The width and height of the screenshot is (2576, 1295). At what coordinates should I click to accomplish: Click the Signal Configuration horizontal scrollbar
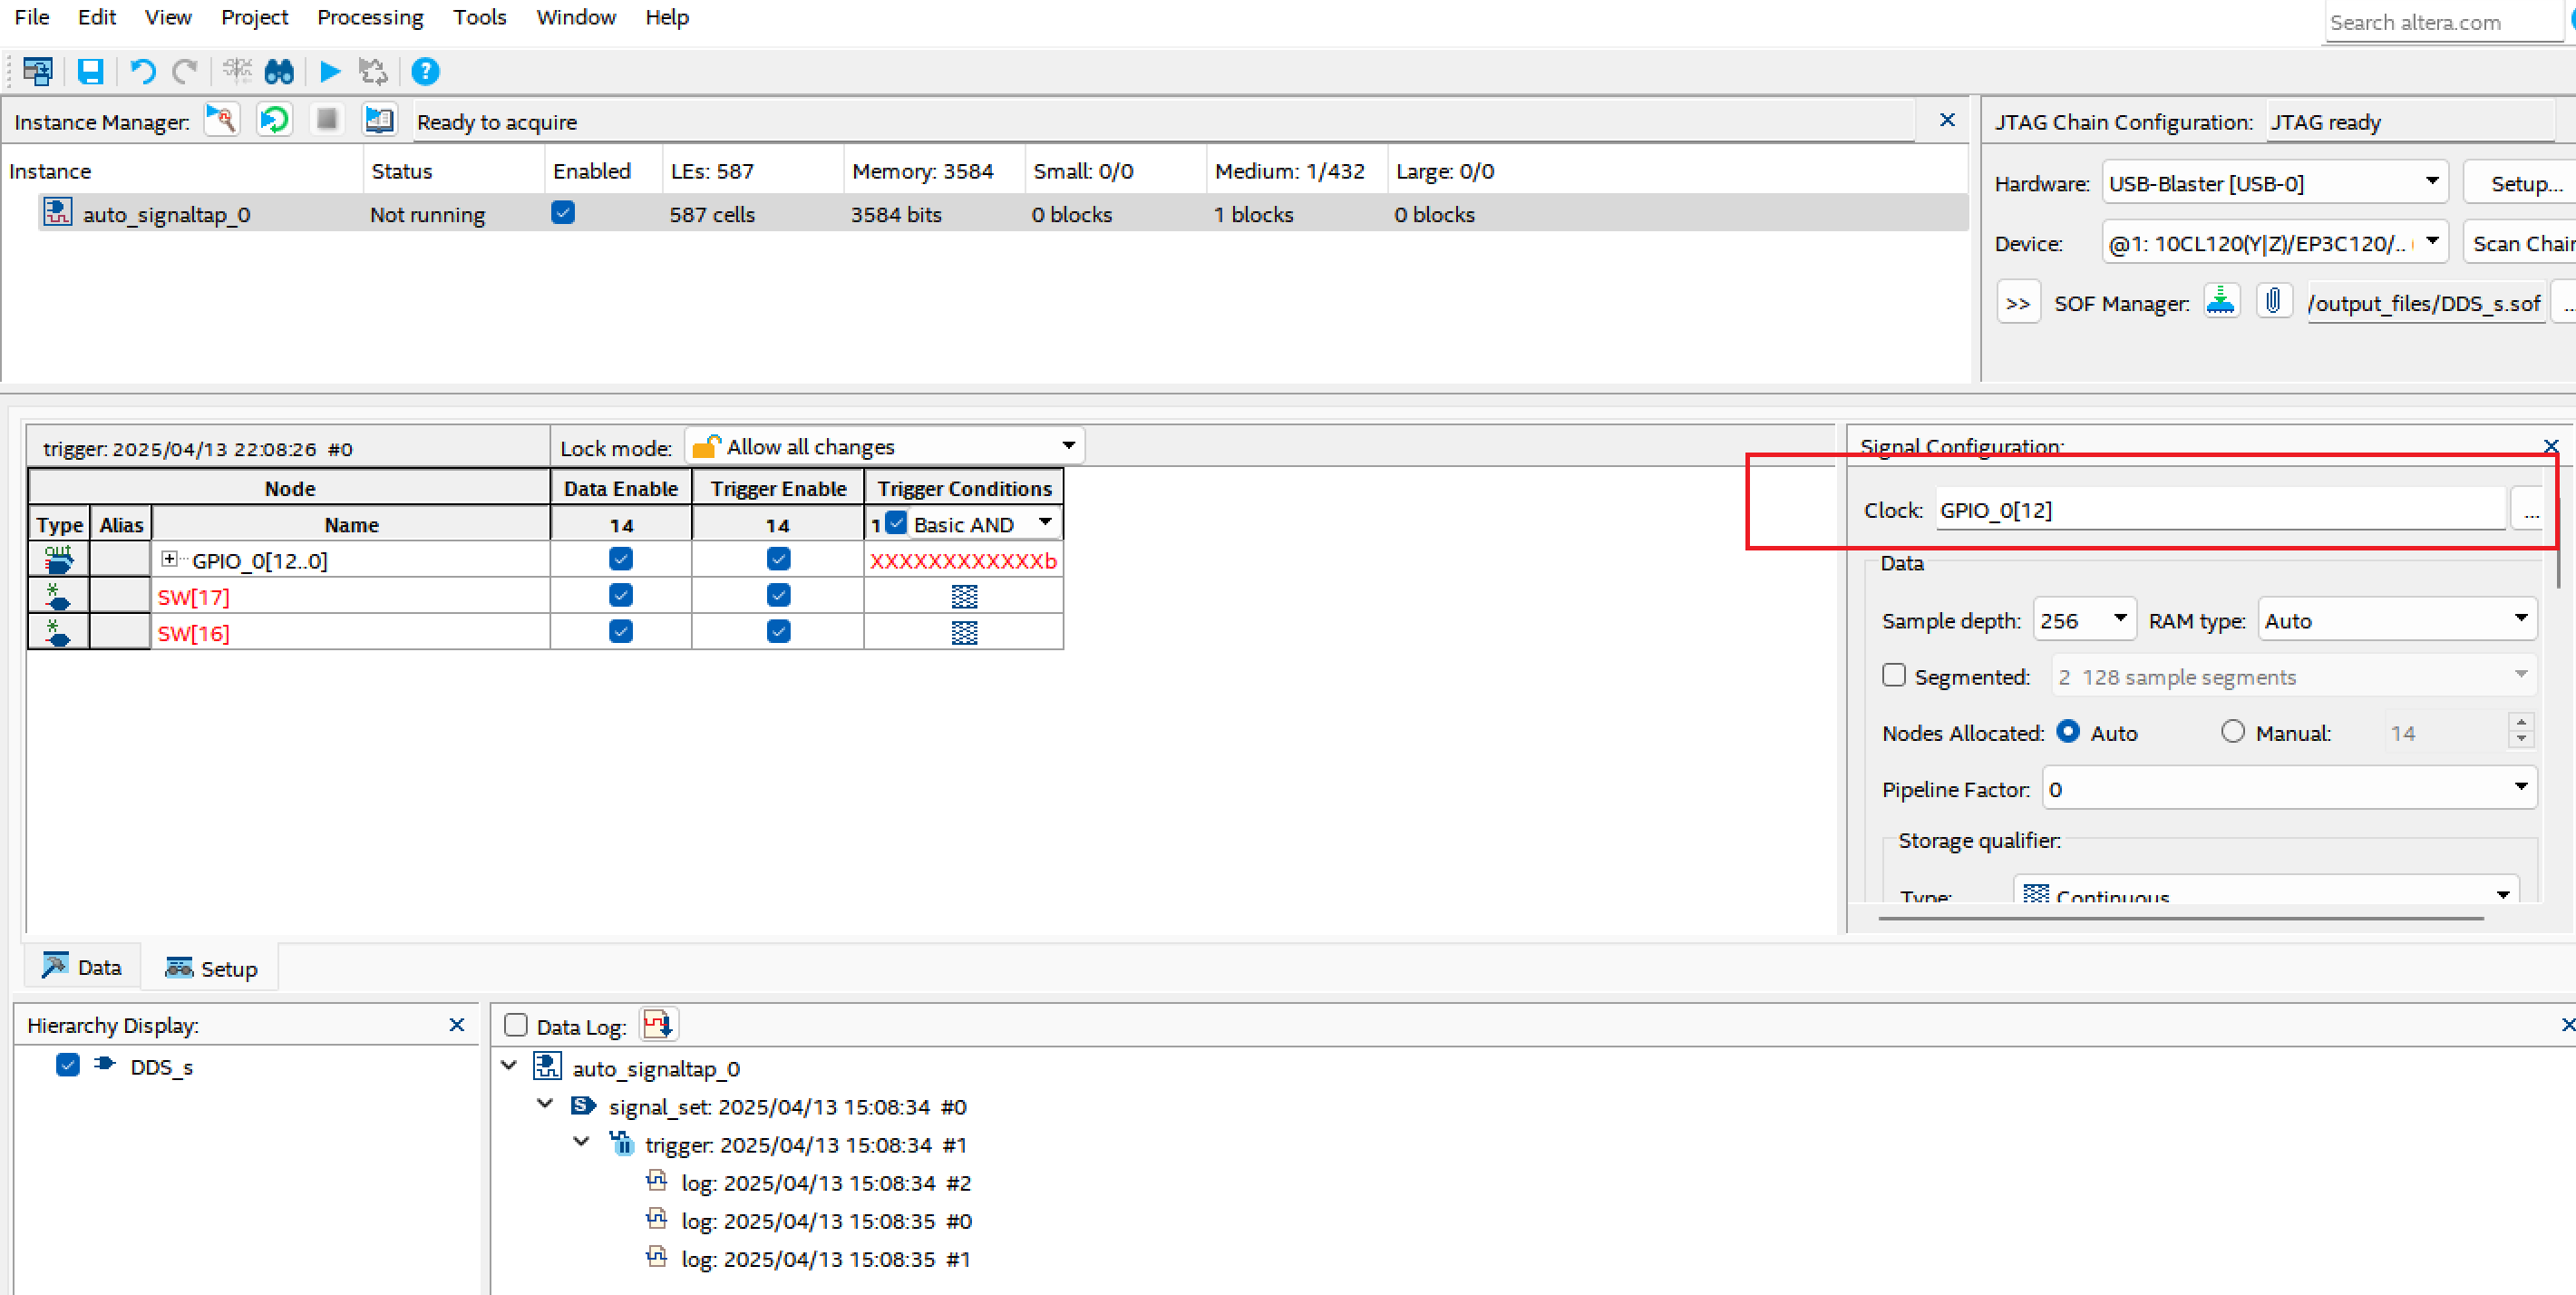[2180, 917]
